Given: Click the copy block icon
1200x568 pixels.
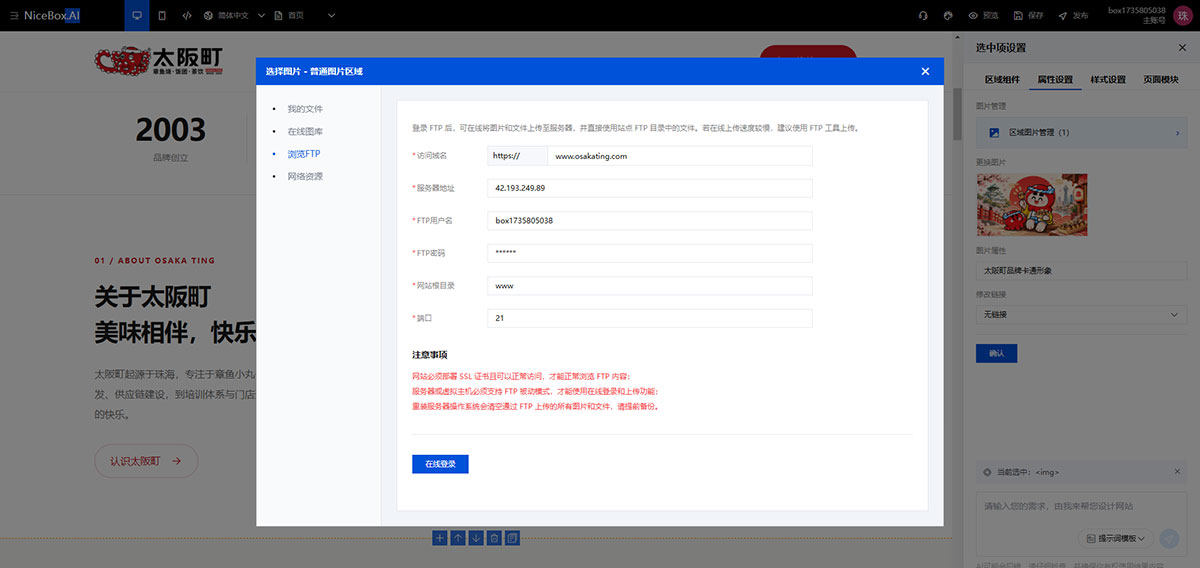Looking at the screenshot, I should (x=512, y=538).
